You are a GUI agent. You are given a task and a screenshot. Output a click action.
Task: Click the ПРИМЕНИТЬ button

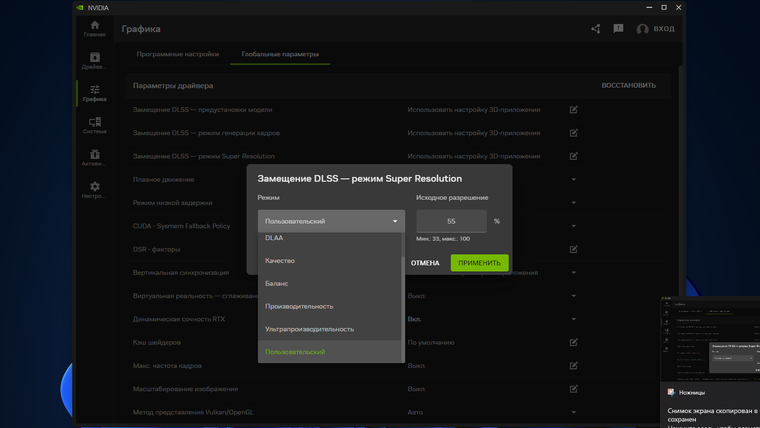point(479,263)
